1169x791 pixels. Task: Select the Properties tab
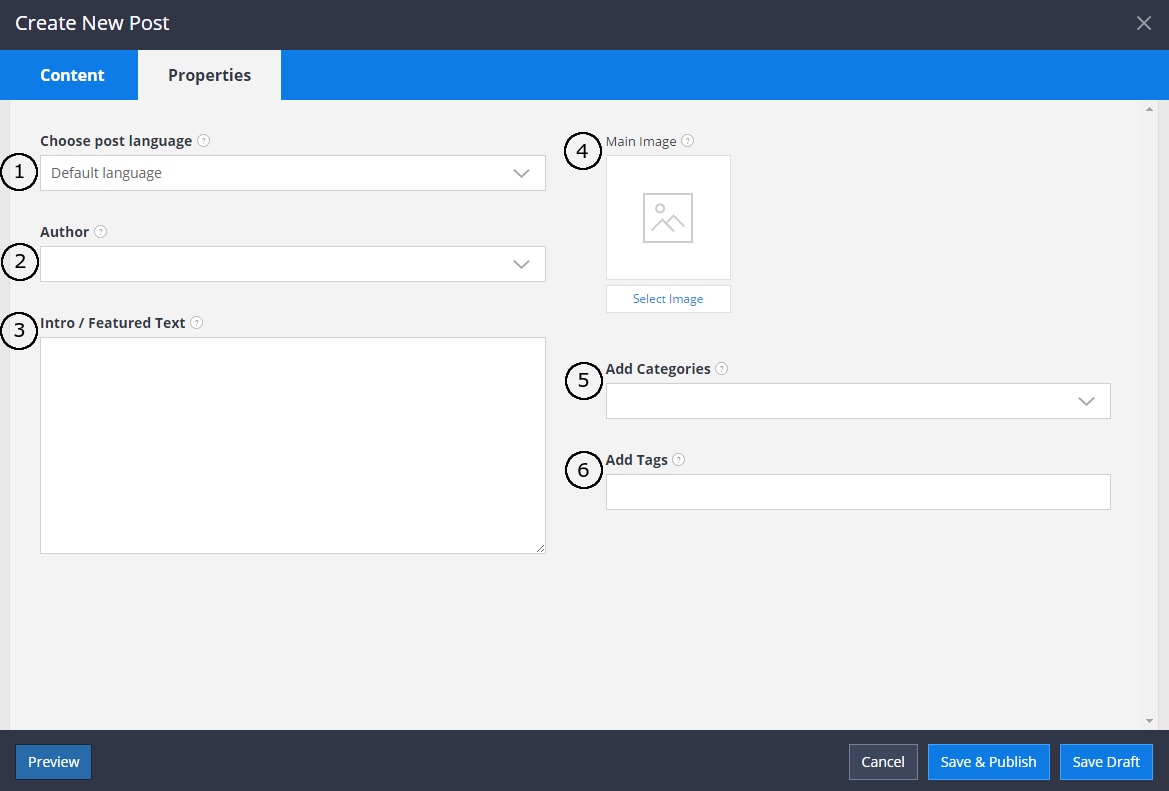click(x=209, y=74)
